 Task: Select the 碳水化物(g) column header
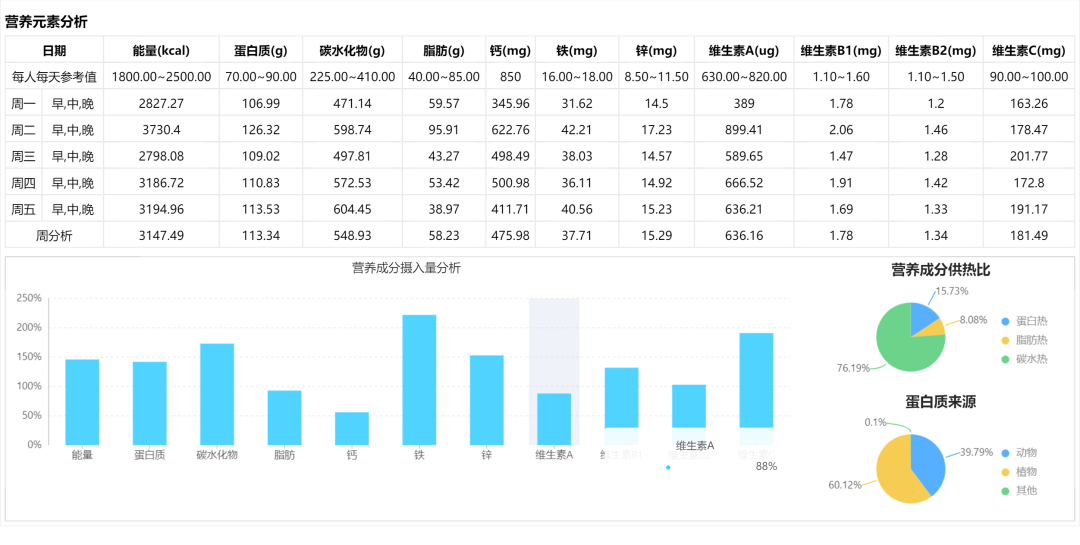pyautogui.click(x=353, y=50)
